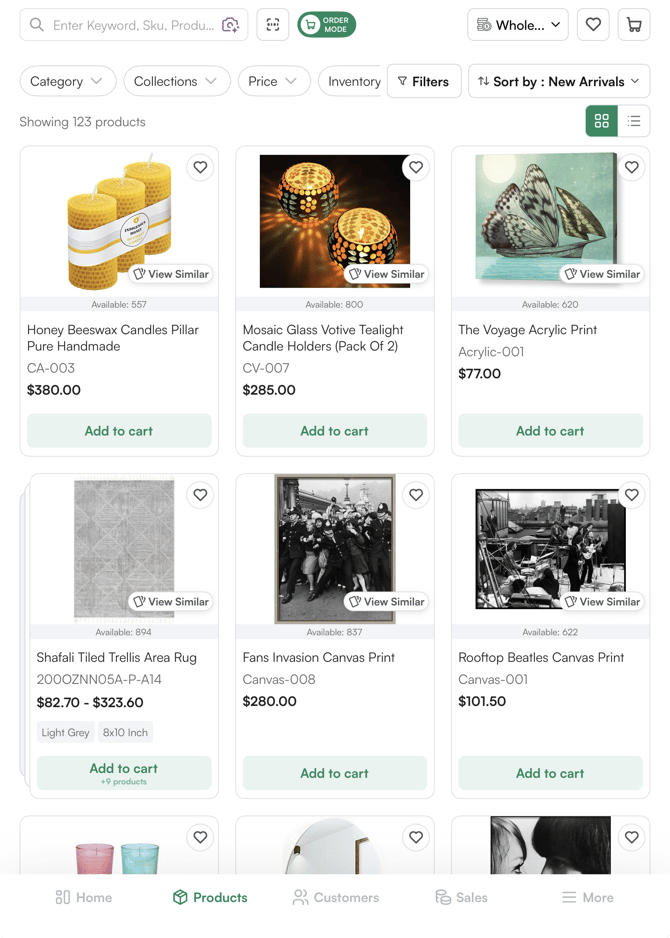
Task: Open the shopping cart icon
Action: pyautogui.click(x=634, y=25)
